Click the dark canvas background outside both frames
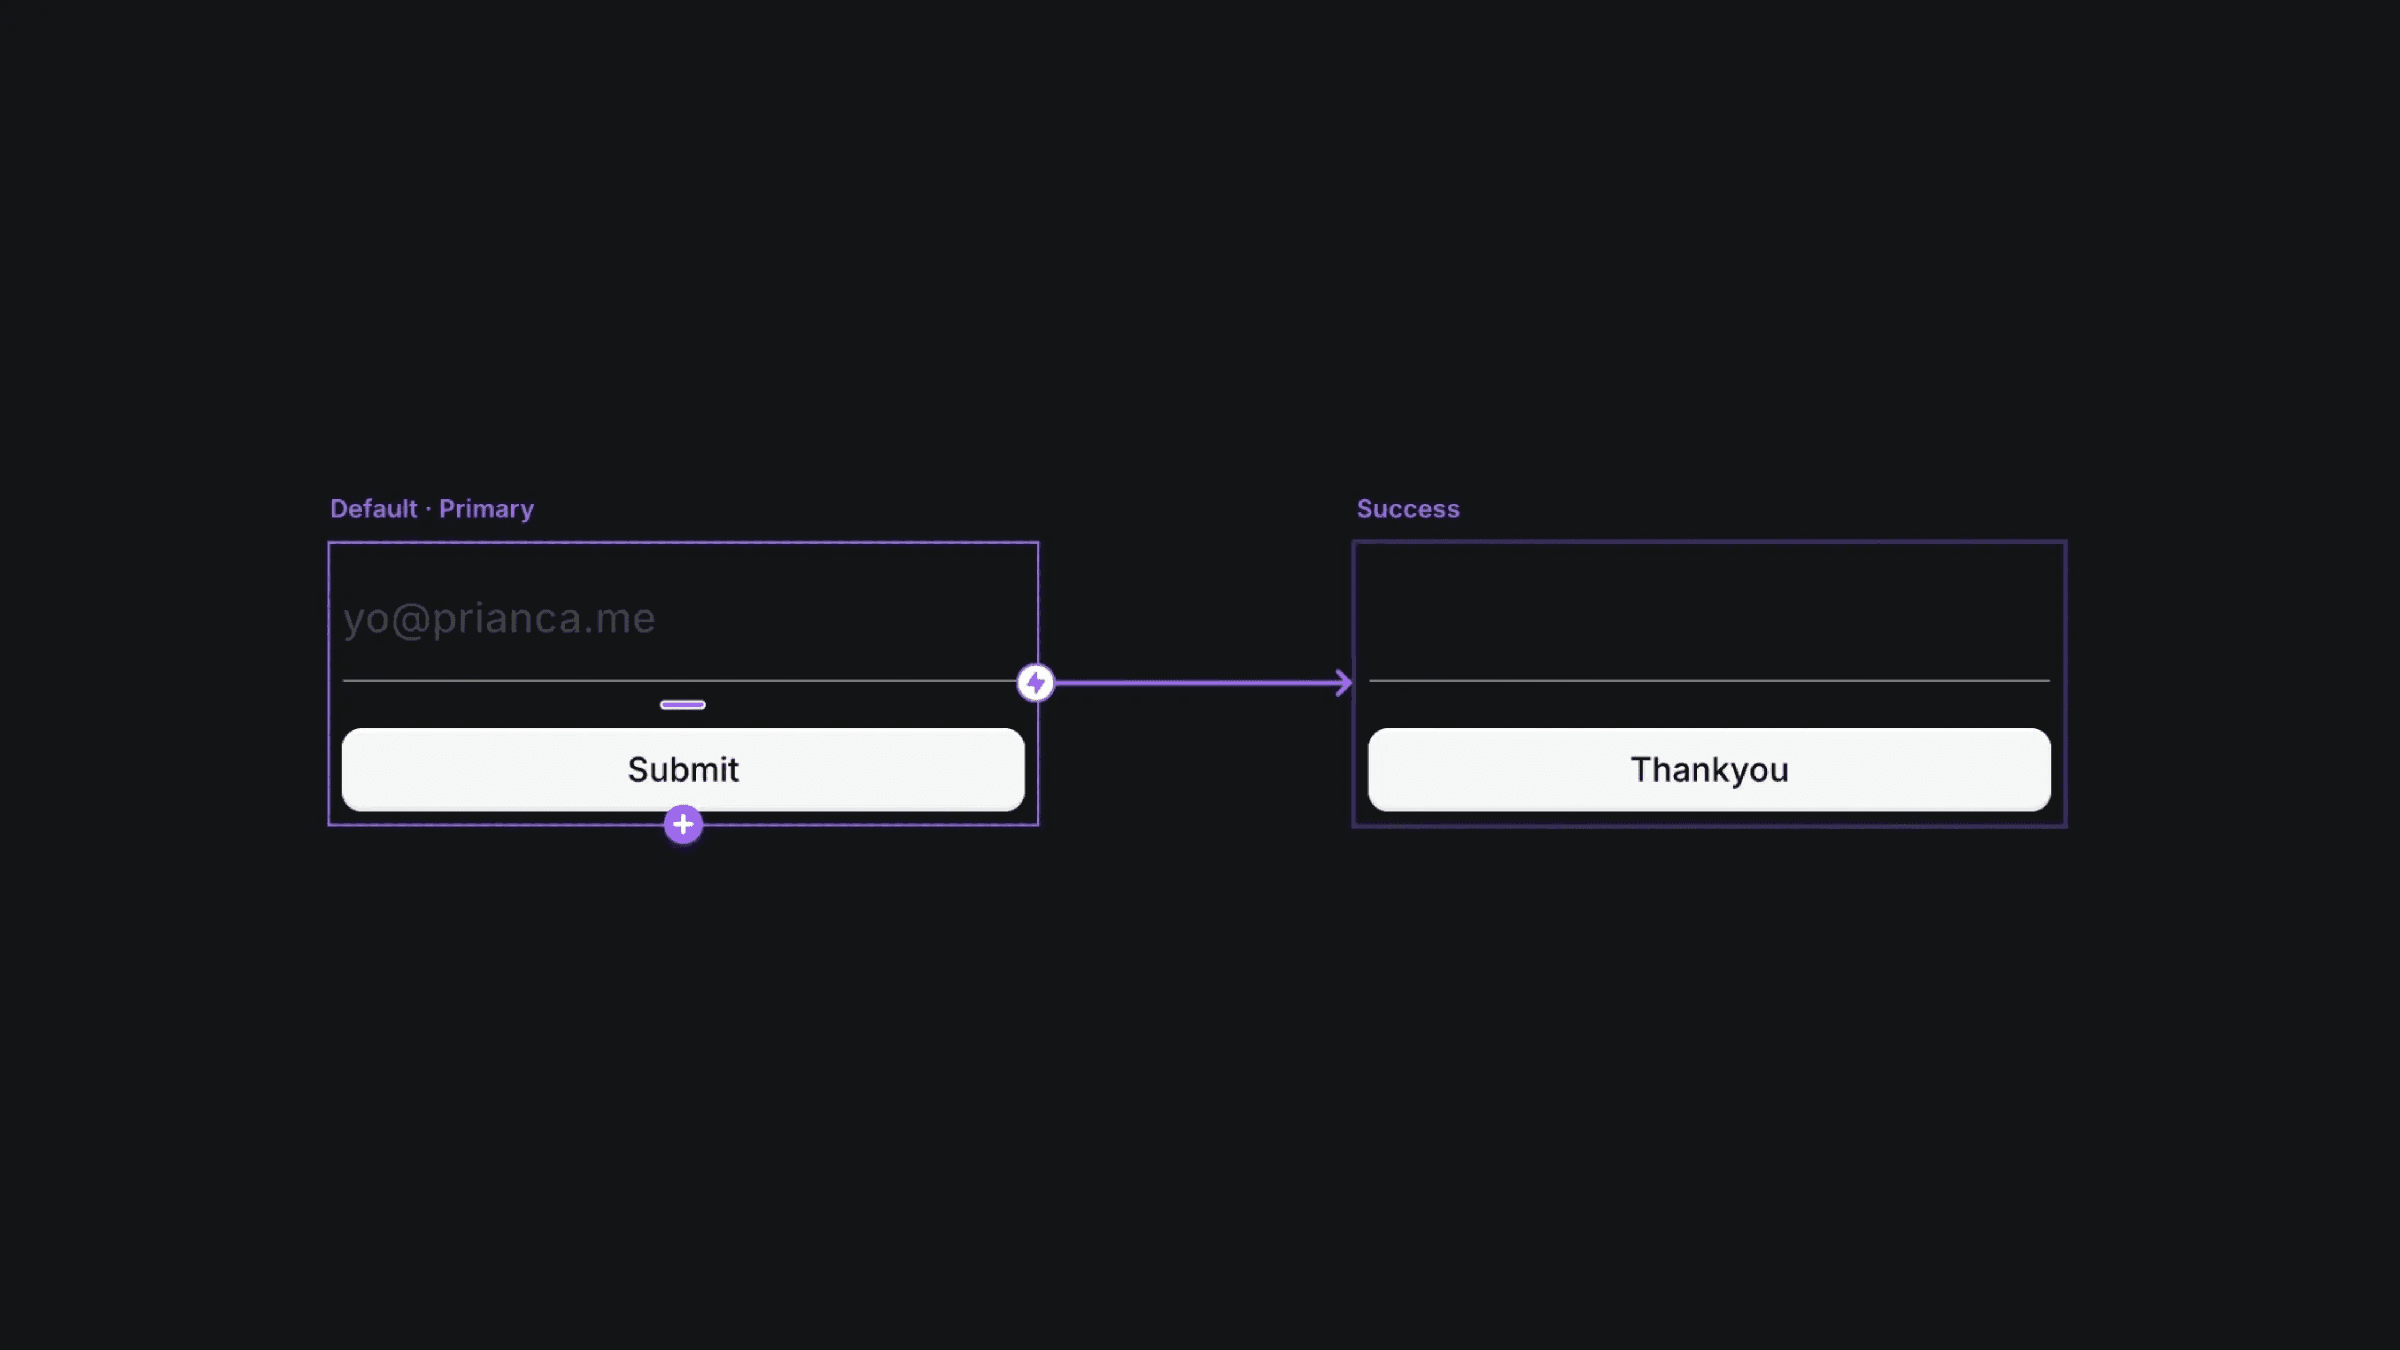This screenshot has height=1350, width=2400. pyautogui.click(x=1200, y=1100)
